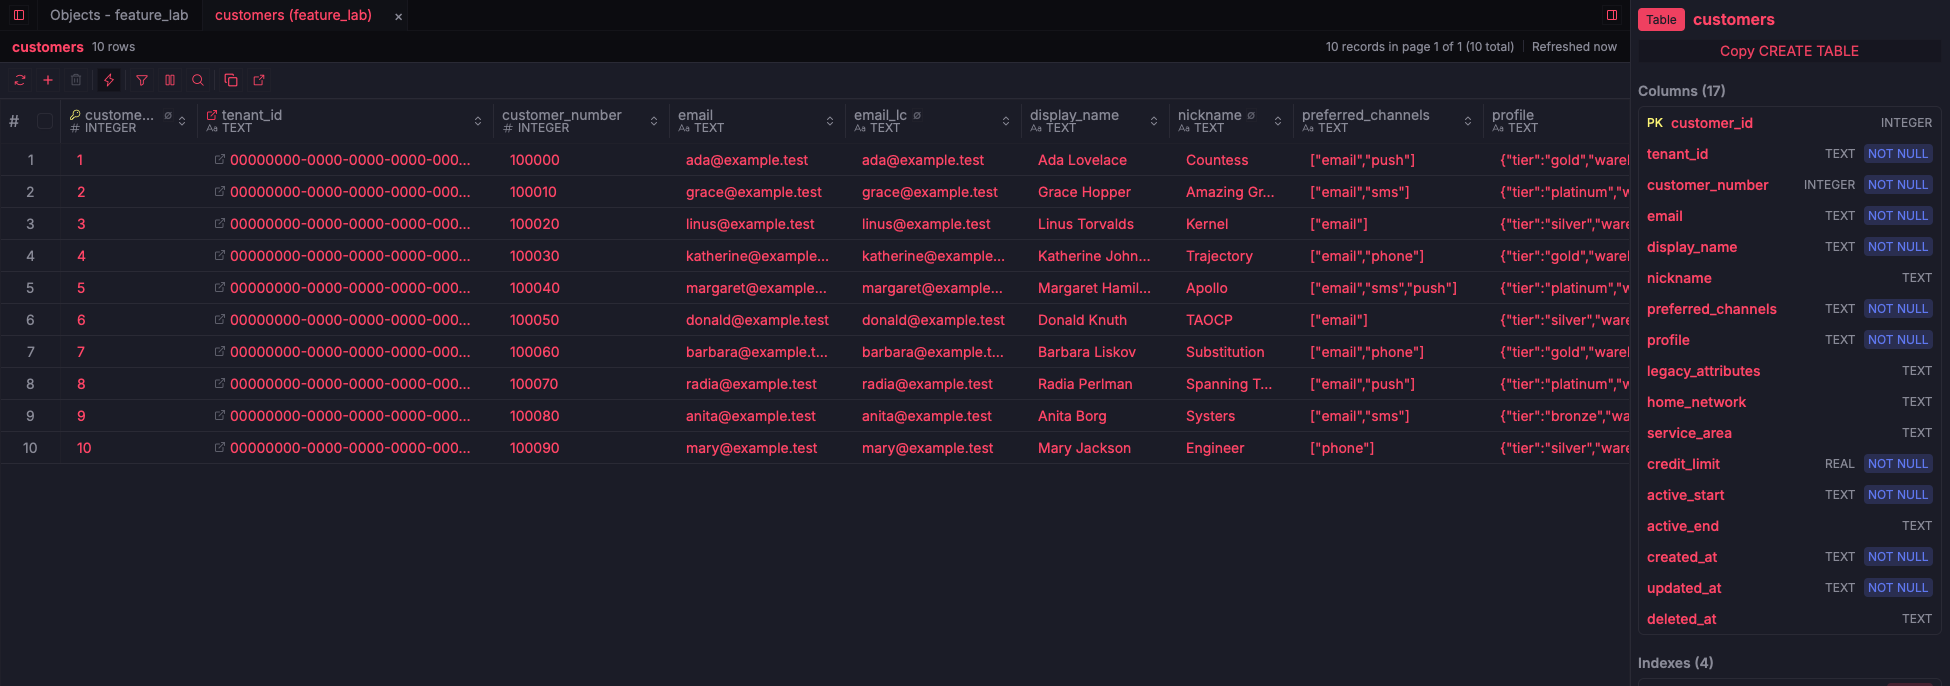Click the trash delete-row icon
Viewport: 1950px width, 686px height.
click(76, 80)
